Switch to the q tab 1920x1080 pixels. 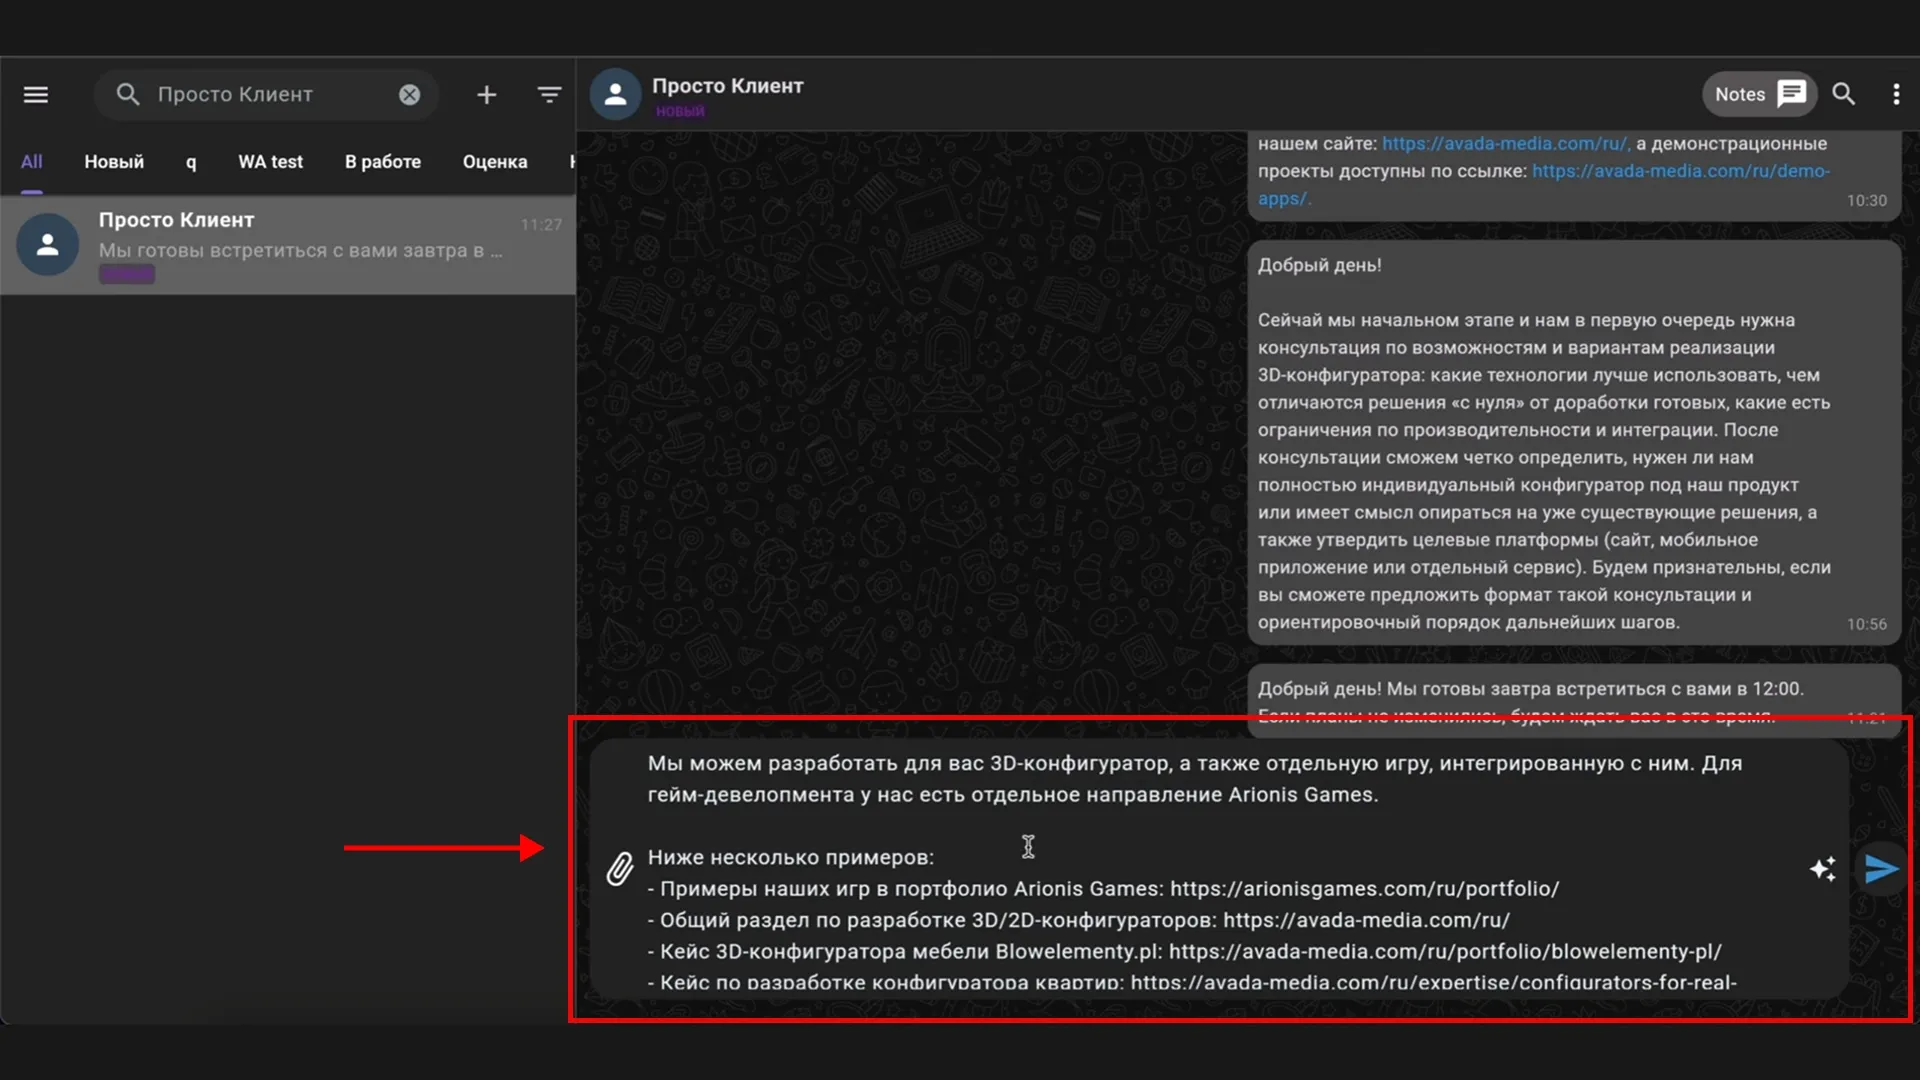coord(191,161)
